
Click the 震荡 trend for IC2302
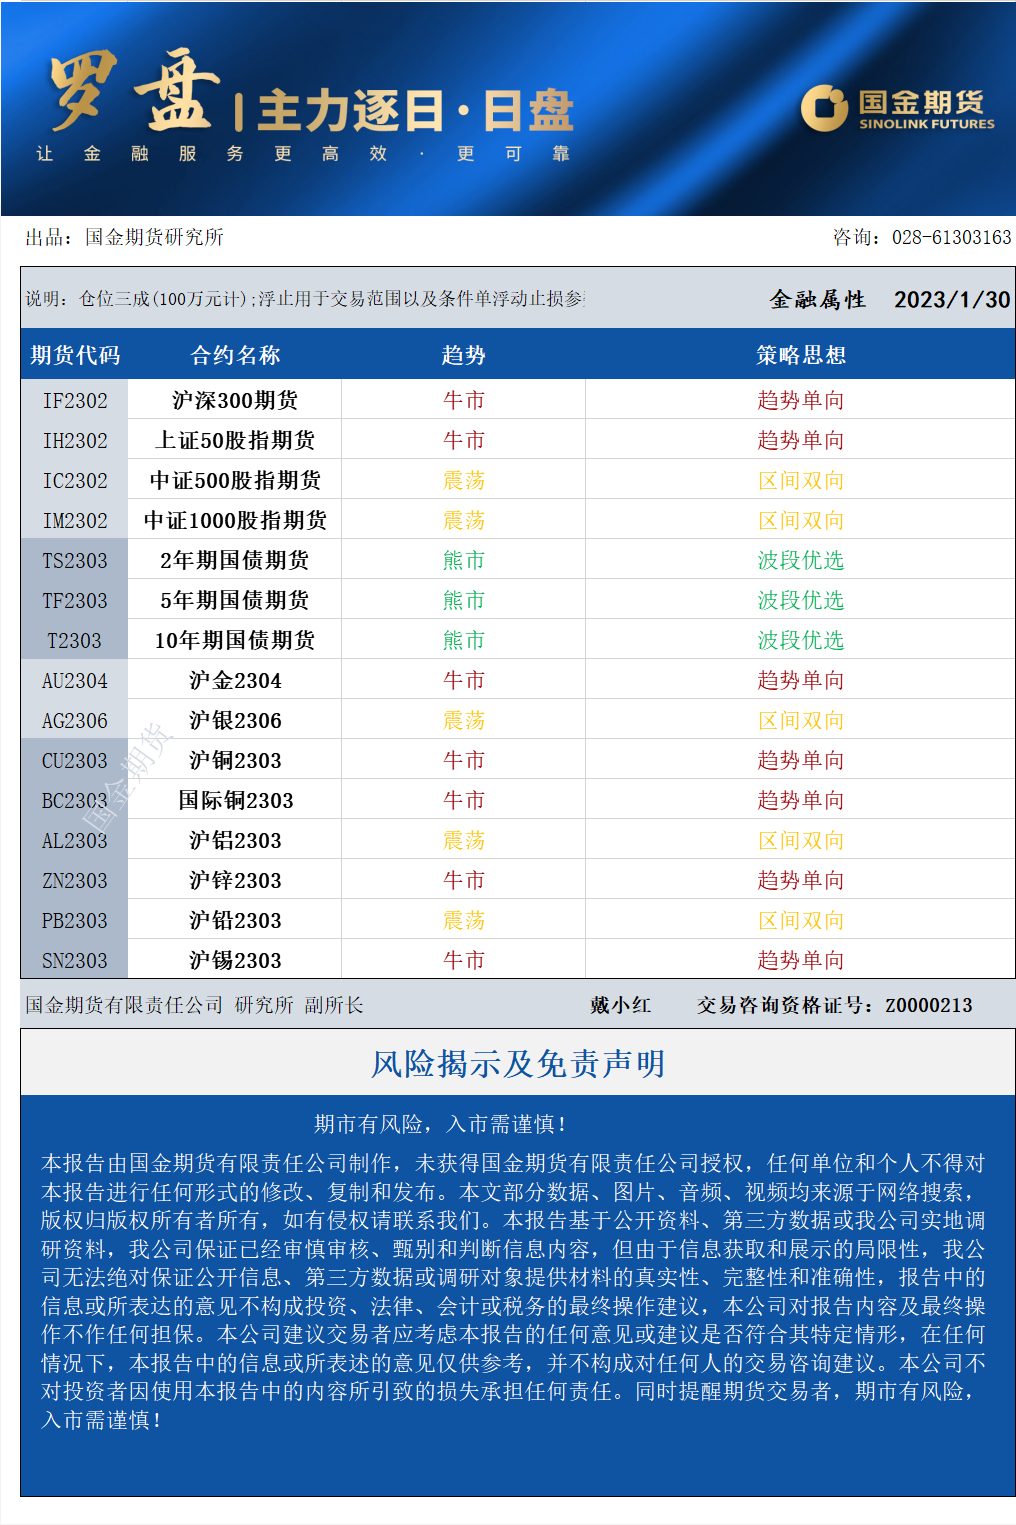464,480
